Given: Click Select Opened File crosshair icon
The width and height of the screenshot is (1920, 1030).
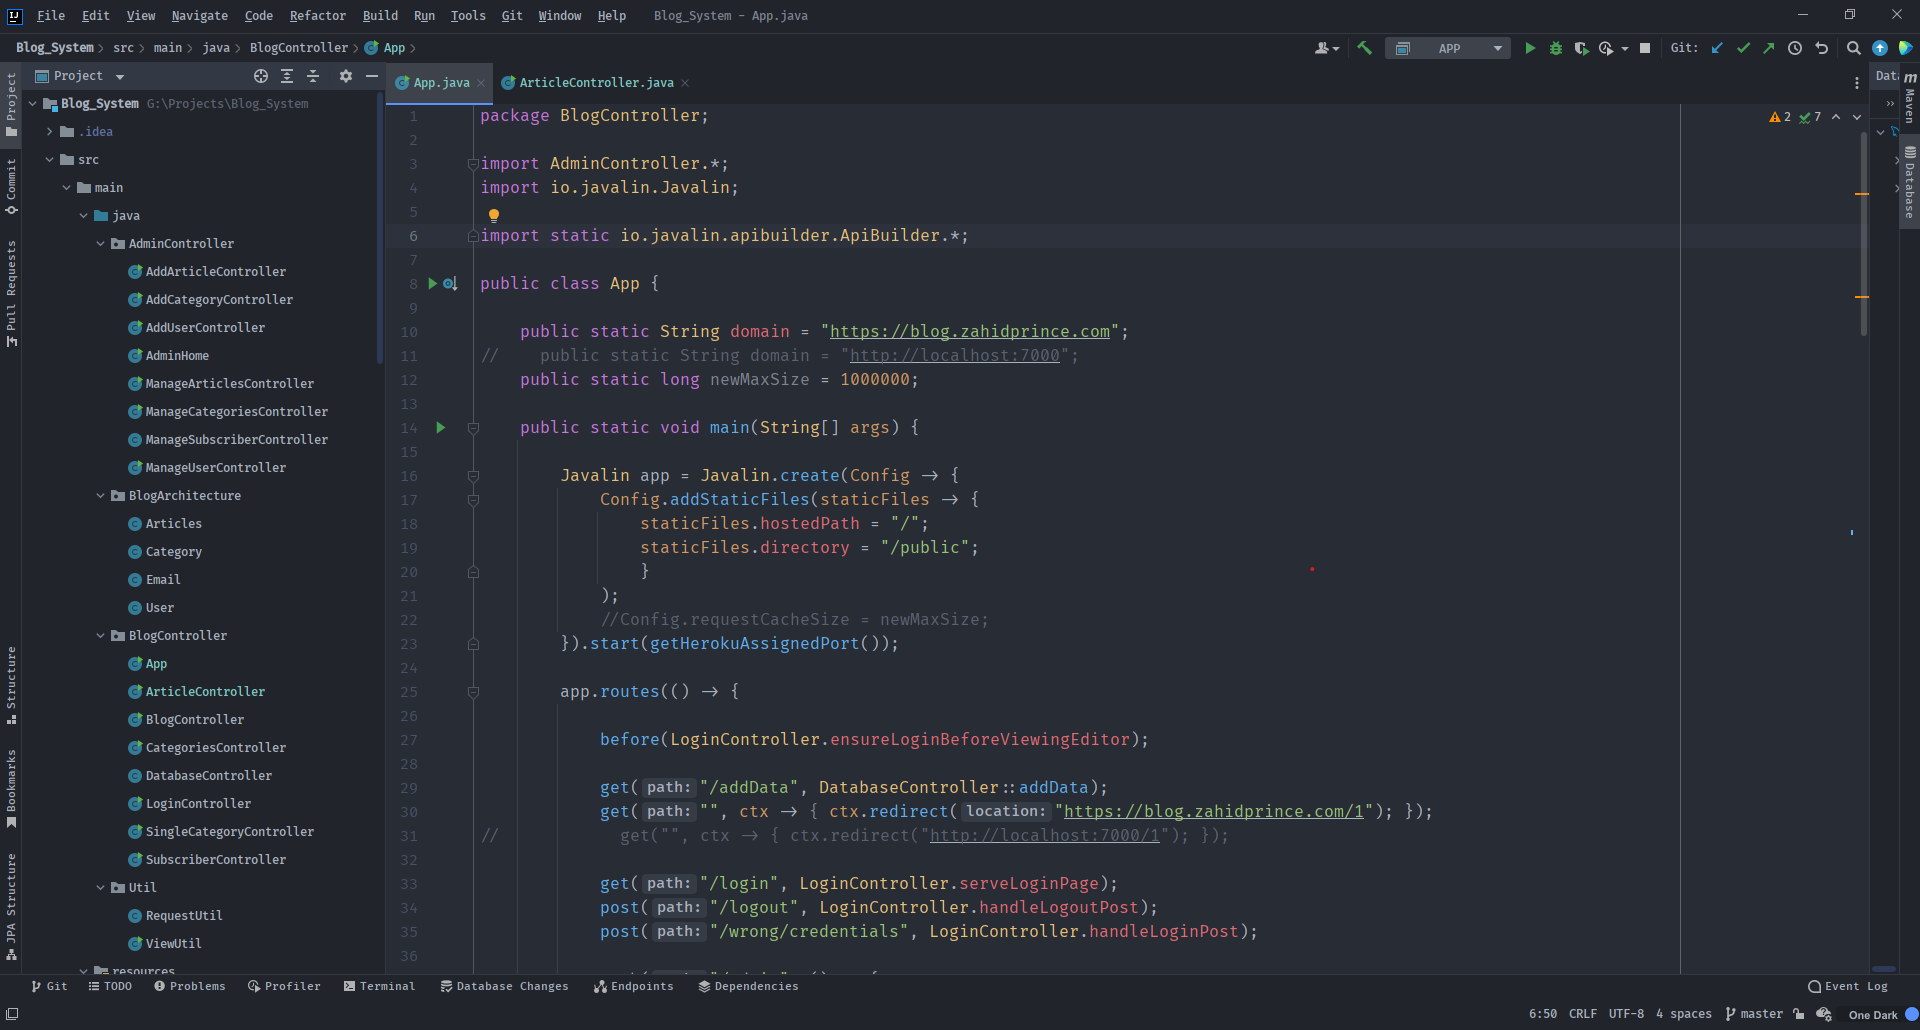Looking at the screenshot, I should (261, 76).
